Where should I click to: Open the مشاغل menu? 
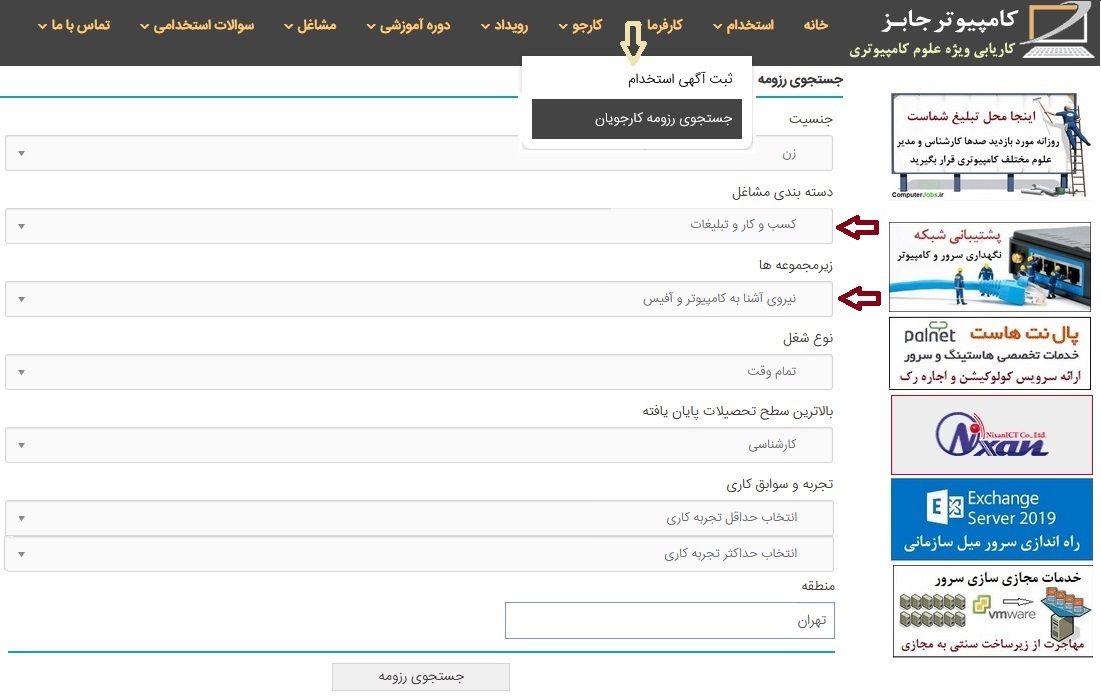tap(310, 25)
